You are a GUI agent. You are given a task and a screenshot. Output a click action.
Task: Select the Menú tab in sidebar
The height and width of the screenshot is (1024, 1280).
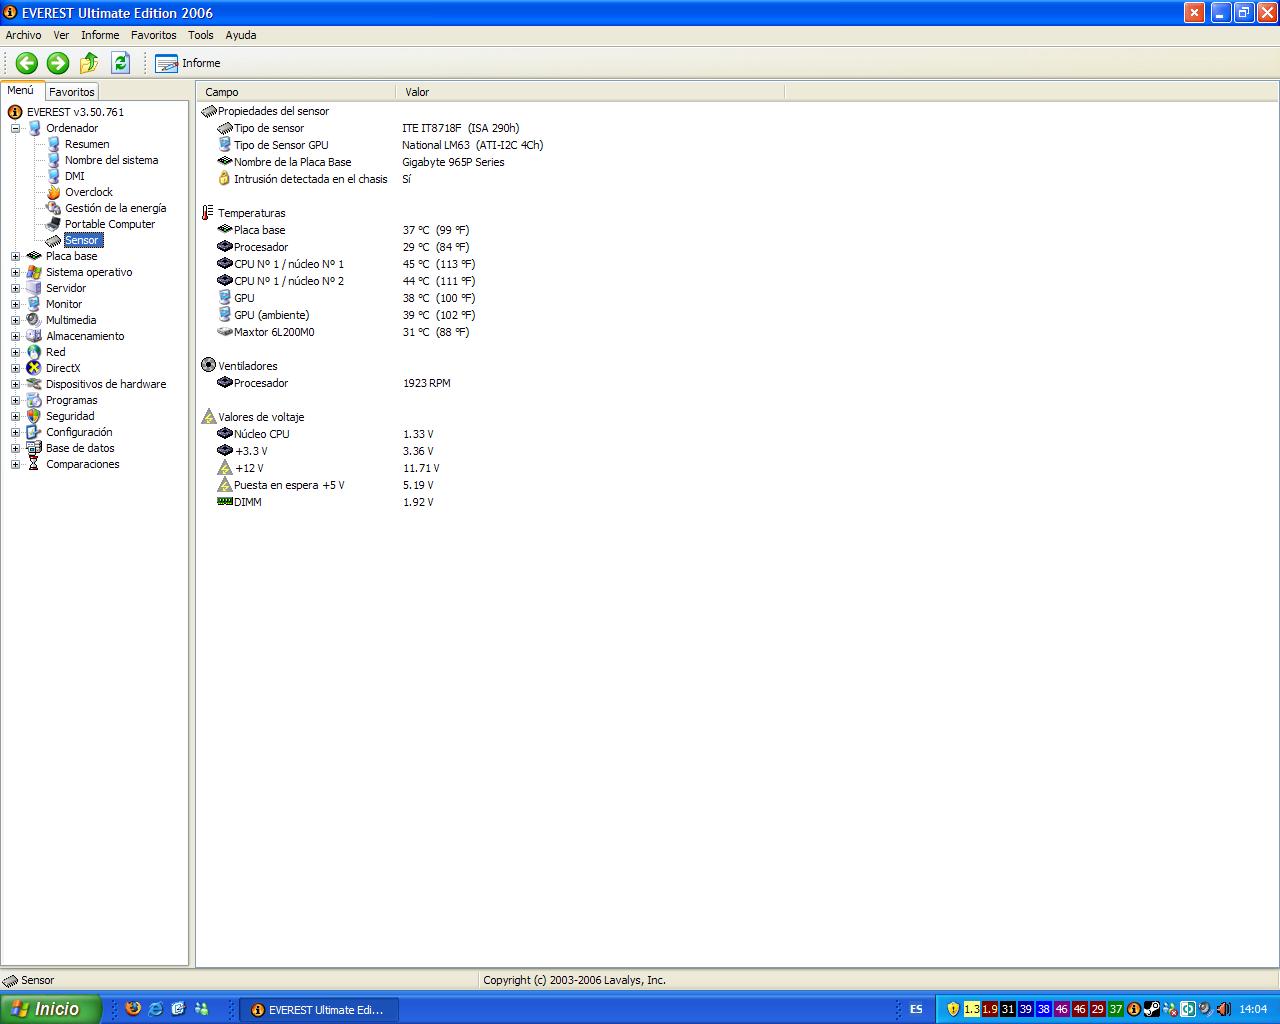point(21,90)
